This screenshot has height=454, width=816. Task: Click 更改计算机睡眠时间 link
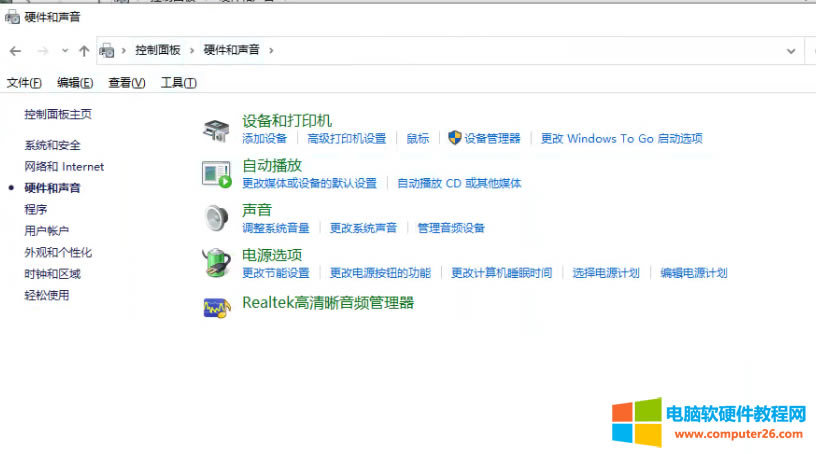click(502, 273)
